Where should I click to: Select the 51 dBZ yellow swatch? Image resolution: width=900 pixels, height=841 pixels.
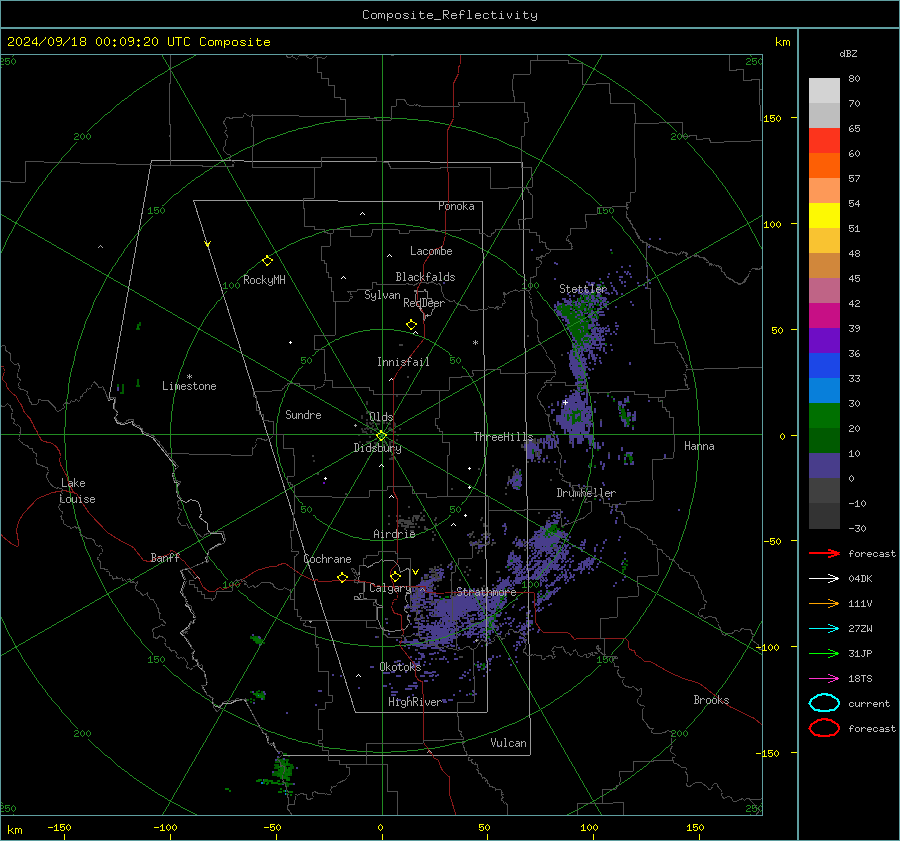824,215
